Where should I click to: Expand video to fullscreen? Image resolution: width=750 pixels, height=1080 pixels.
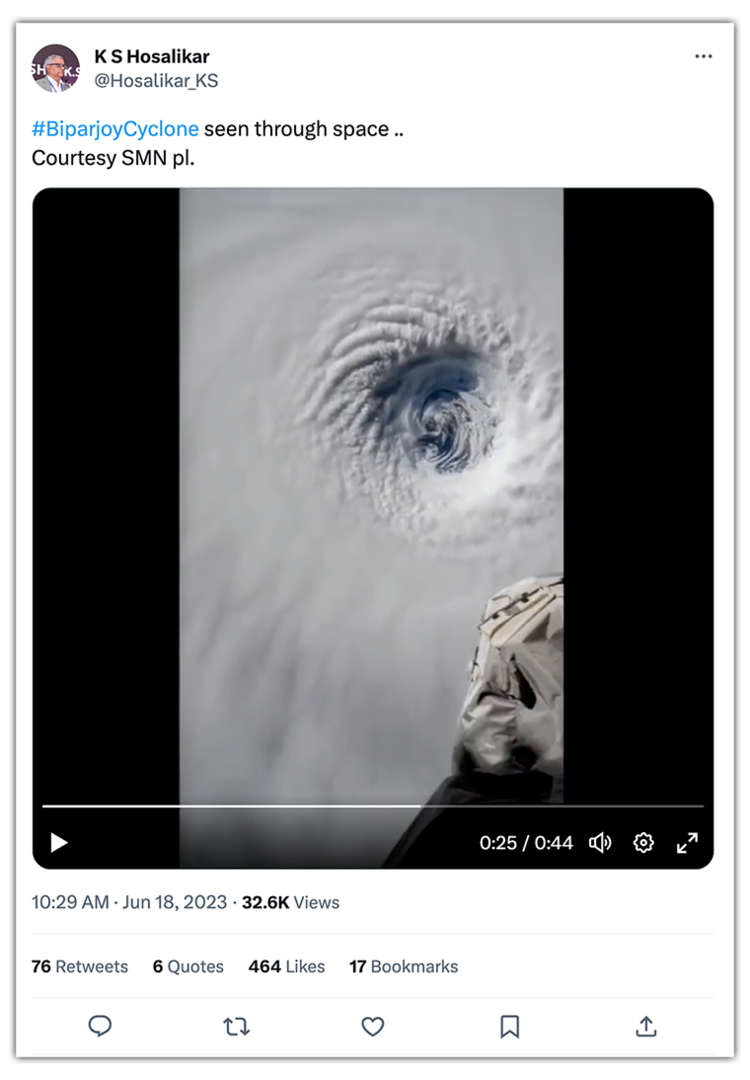[x=687, y=842]
